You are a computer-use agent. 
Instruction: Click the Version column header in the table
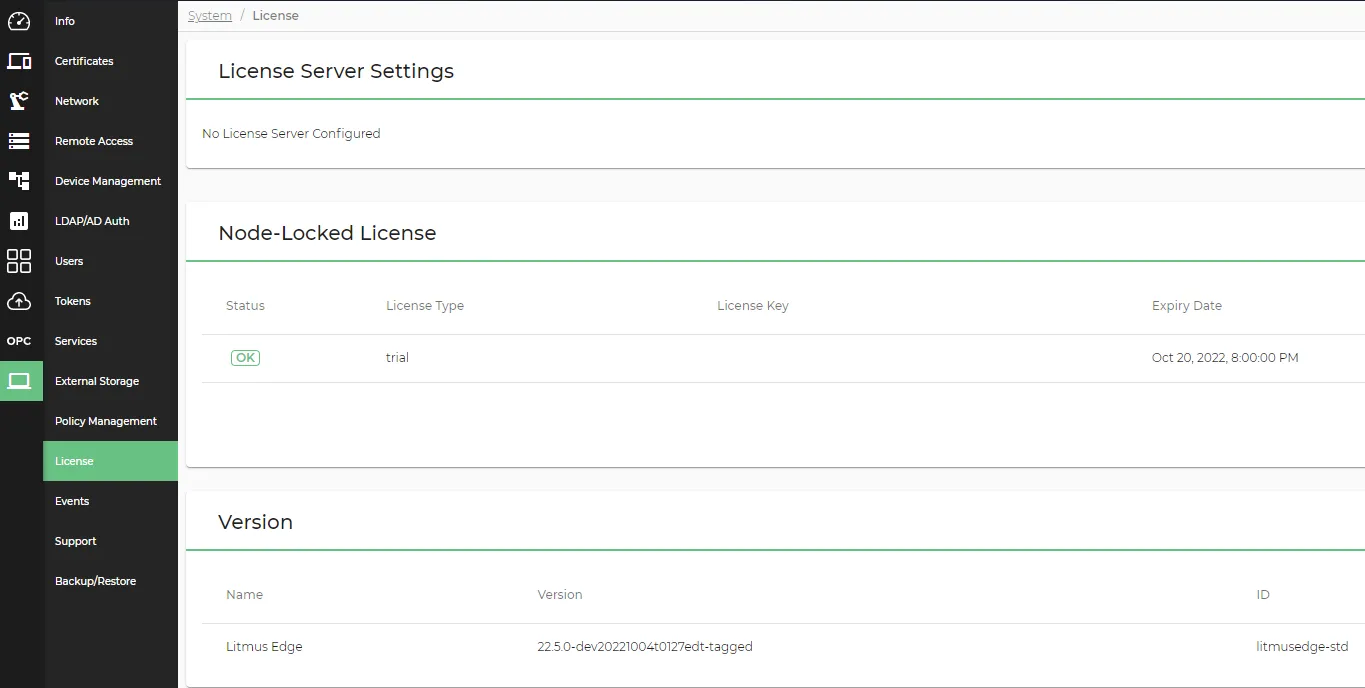tap(560, 595)
